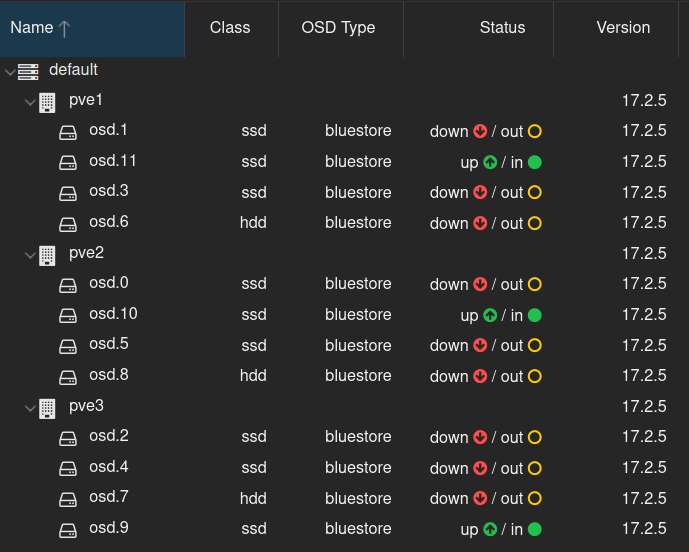The height and width of the screenshot is (552, 689).
Task: Click the green in dot for osd.10
Action: (535, 315)
